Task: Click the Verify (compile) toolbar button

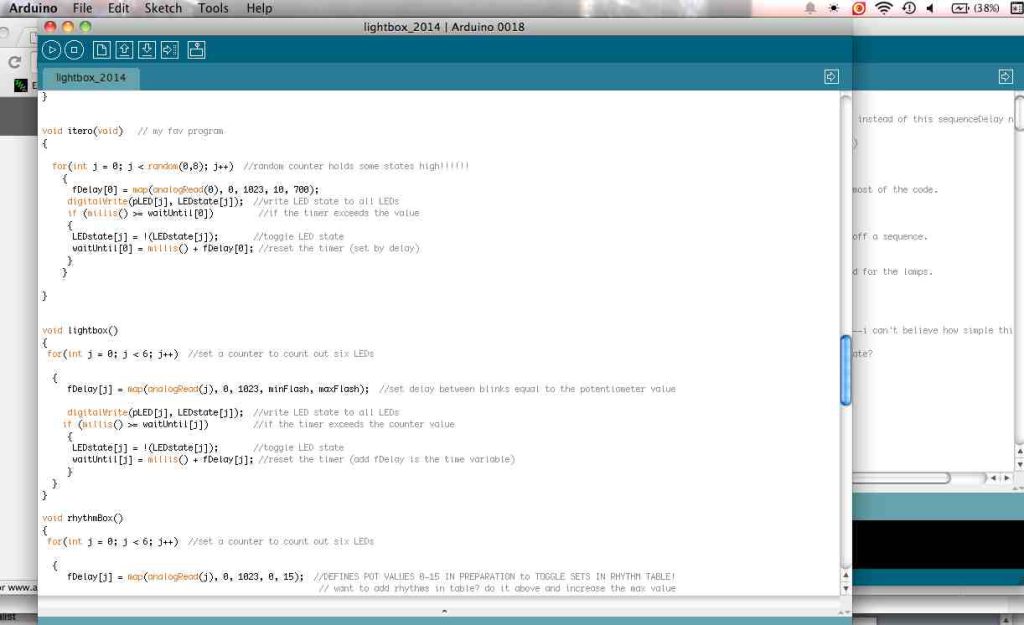Action: pos(52,50)
